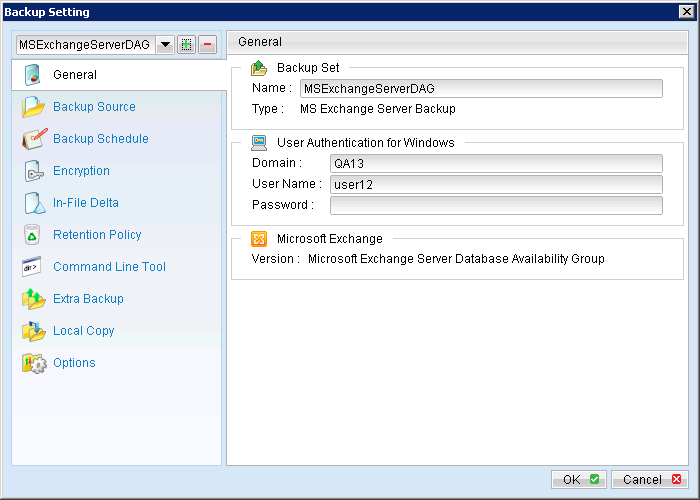The height and width of the screenshot is (500, 700).
Task: Open the Backup Source settings
Action: click(94, 107)
